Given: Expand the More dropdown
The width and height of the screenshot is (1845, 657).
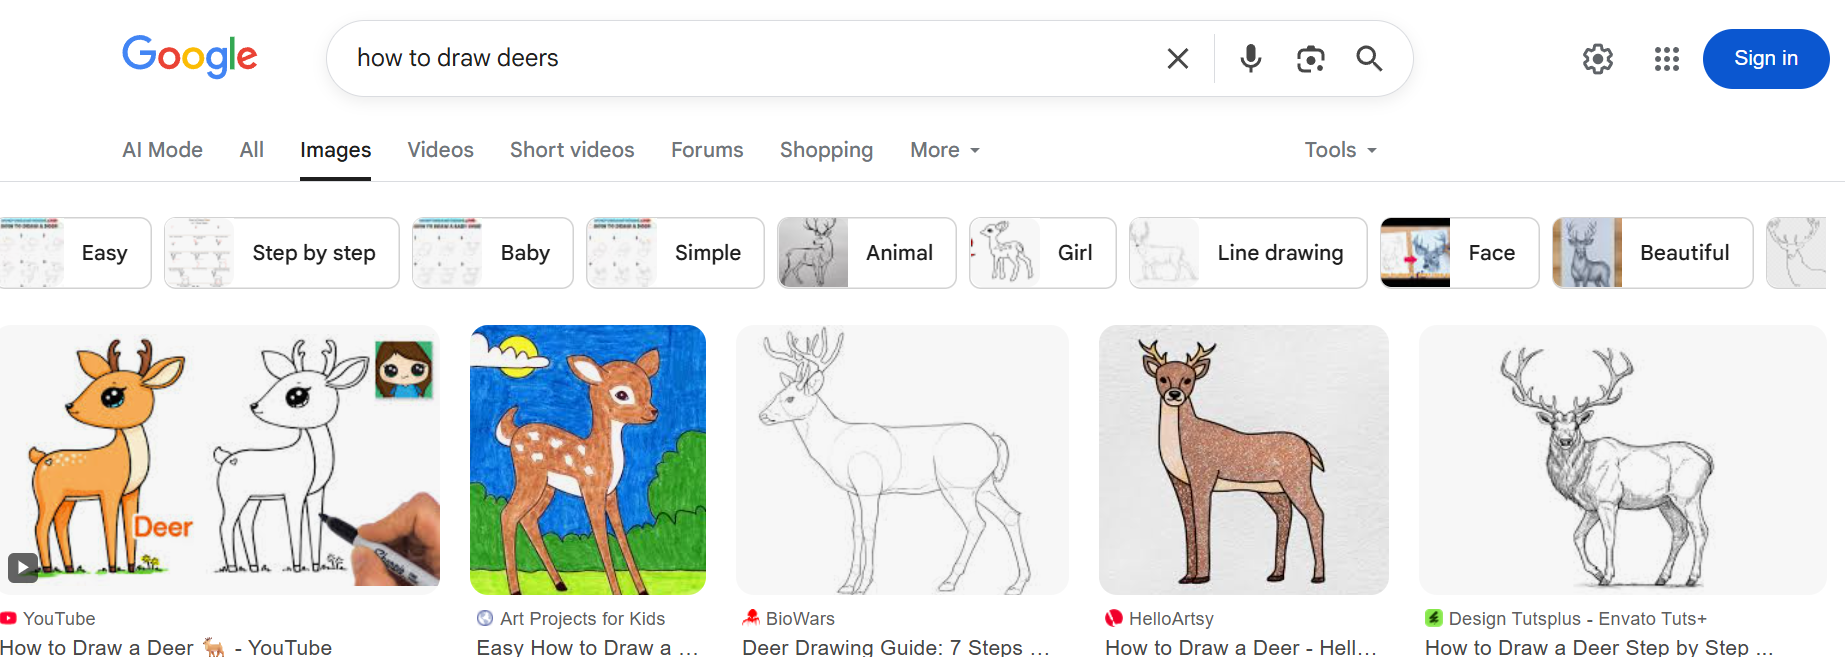Looking at the screenshot, I should 945,150.
